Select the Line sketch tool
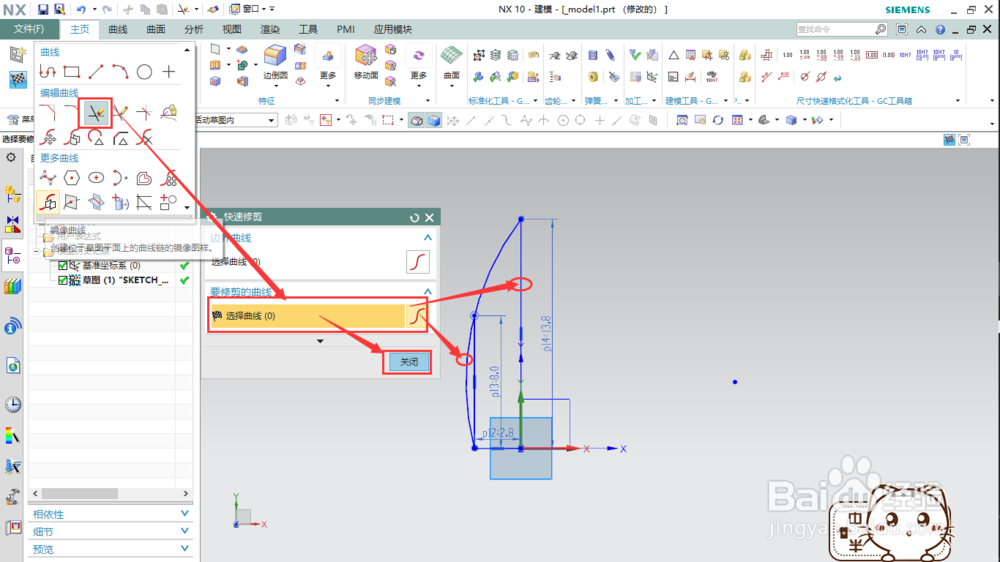The image size is (1000, 562). tap(96, 71)
